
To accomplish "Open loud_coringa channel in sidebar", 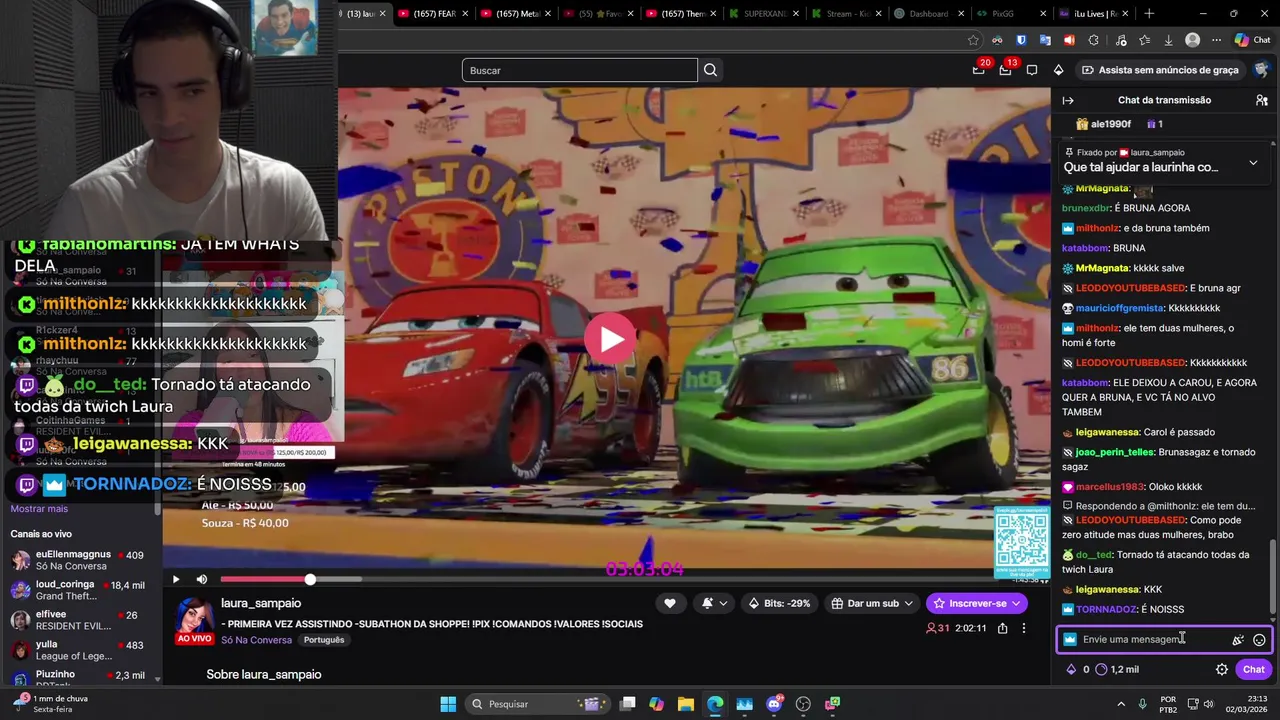I will [x=80, y=590].
